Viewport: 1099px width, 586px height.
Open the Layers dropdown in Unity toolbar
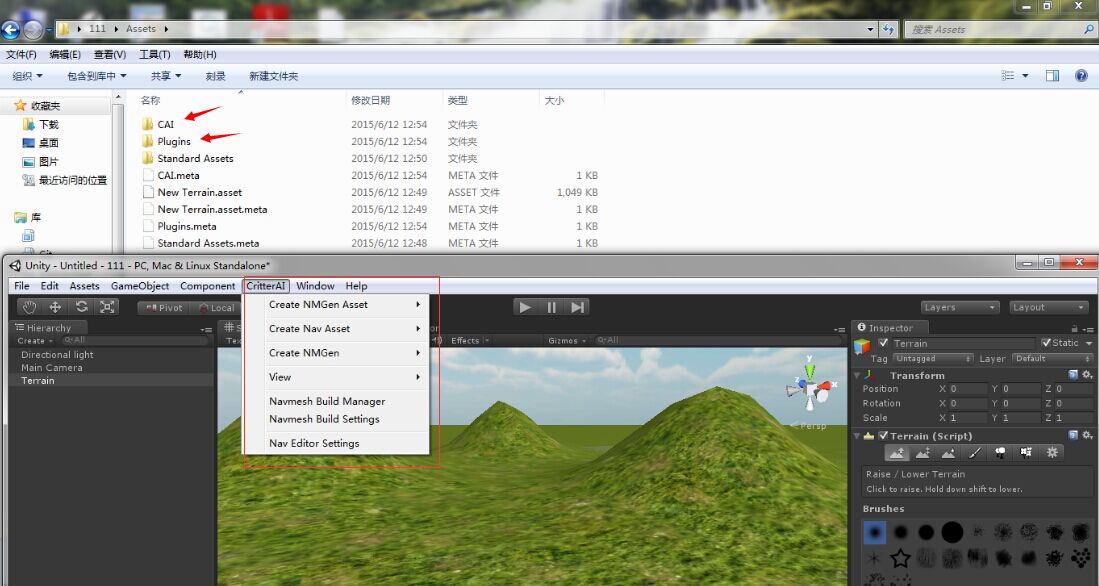click(x=960, y=308)
